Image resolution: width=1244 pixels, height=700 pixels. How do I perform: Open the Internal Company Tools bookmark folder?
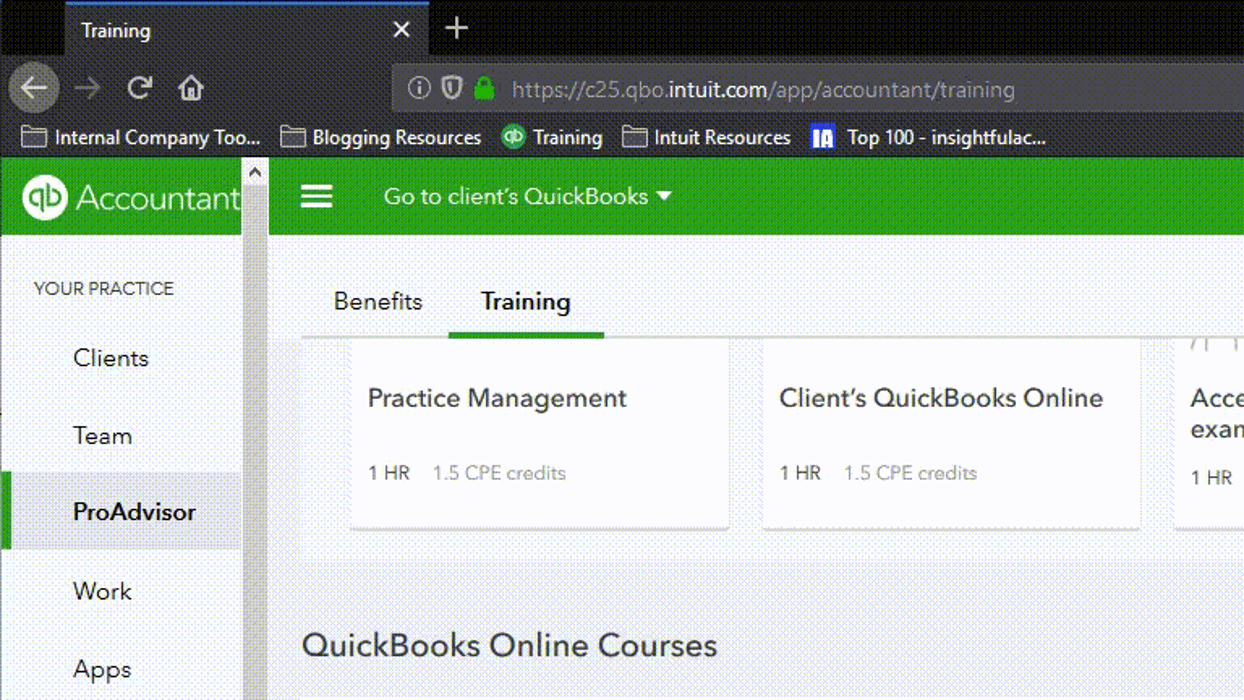[141, 137]
